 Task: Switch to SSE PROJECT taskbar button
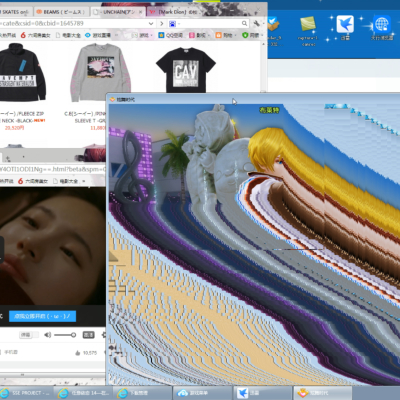[x=27, y=393]
